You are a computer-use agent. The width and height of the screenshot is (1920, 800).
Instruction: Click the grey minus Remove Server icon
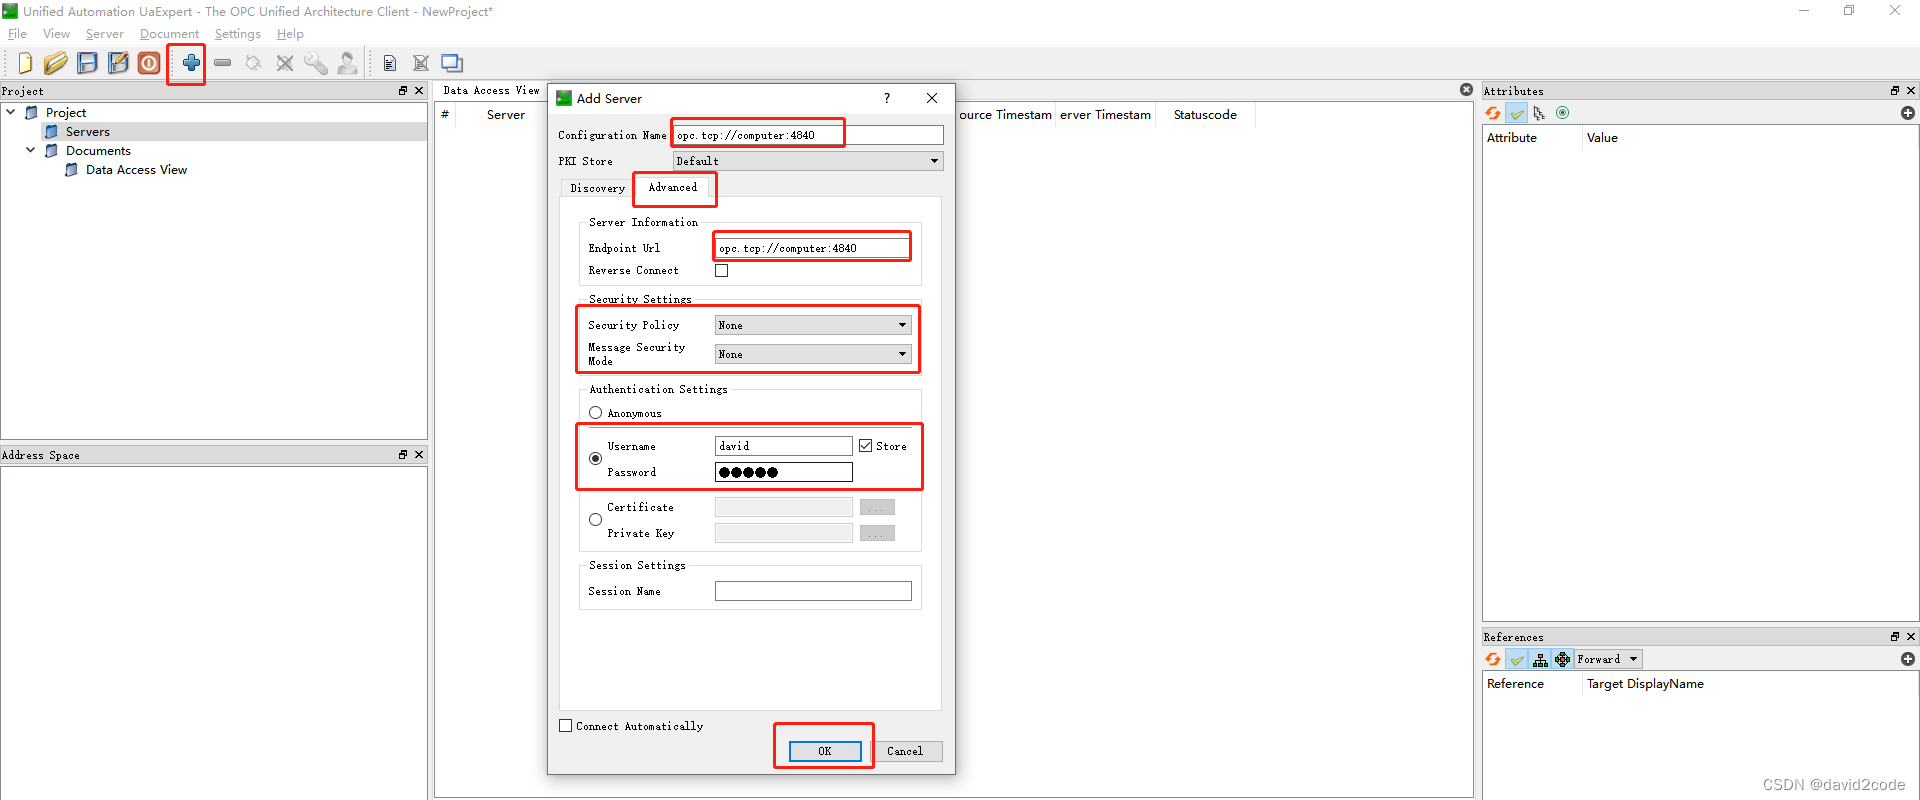[x=222, y=63]
